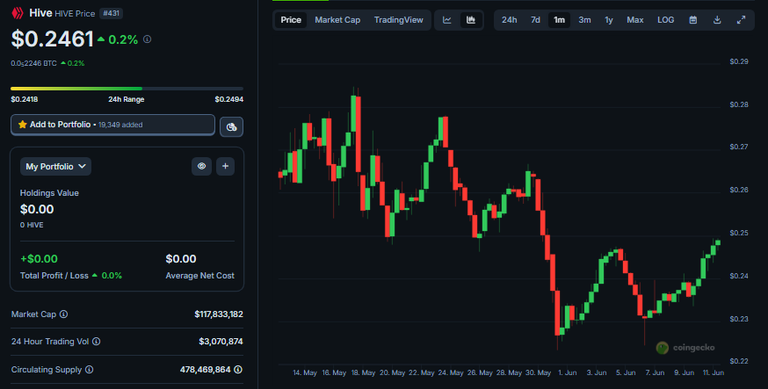Toggle portfolio holdings visibility eye icon
768x389 pixels.
coord(201,166)
